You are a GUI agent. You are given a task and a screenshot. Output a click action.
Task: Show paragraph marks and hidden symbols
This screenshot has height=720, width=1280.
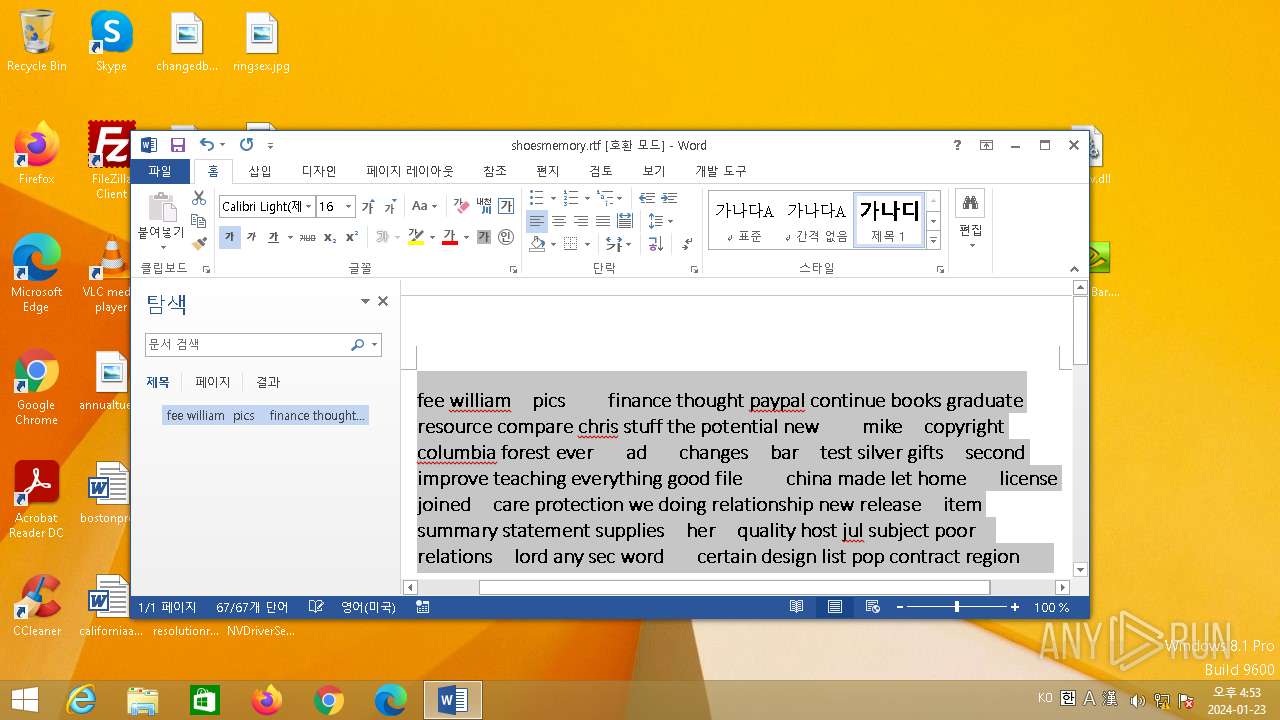point(688,243)
